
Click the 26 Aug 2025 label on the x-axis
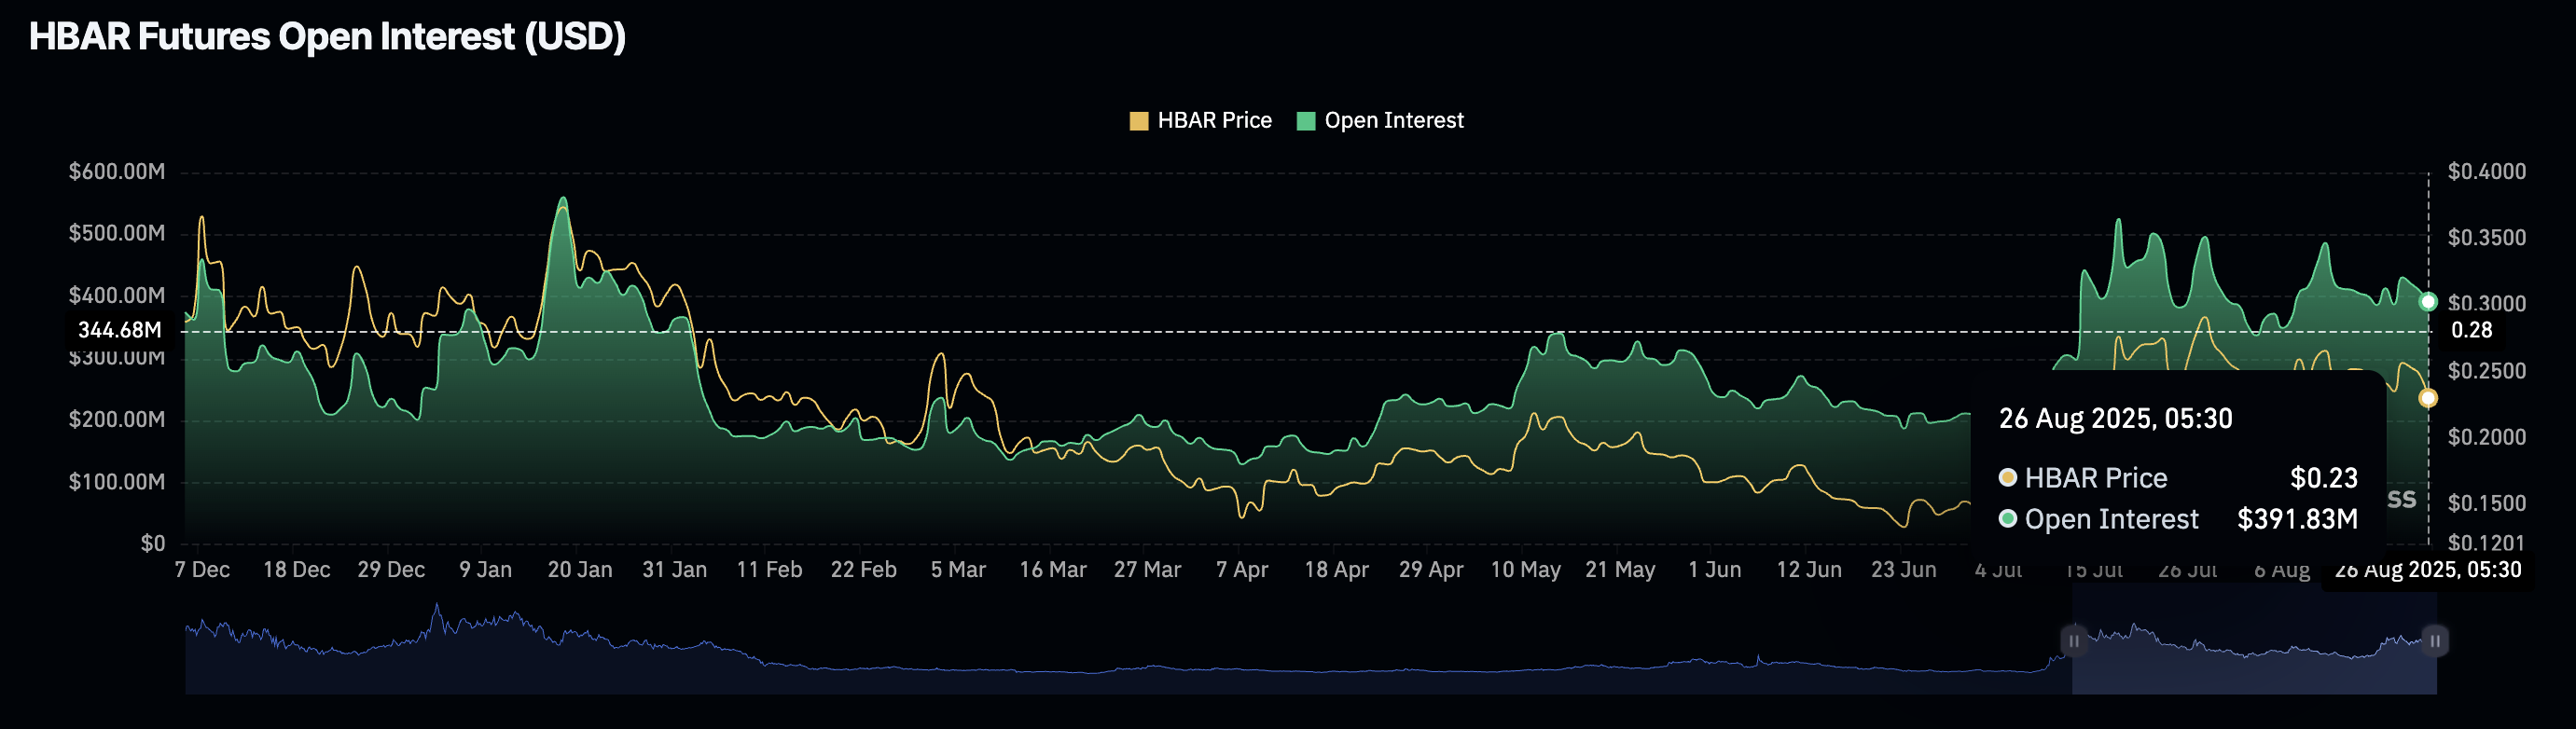tap(2427, 570)
